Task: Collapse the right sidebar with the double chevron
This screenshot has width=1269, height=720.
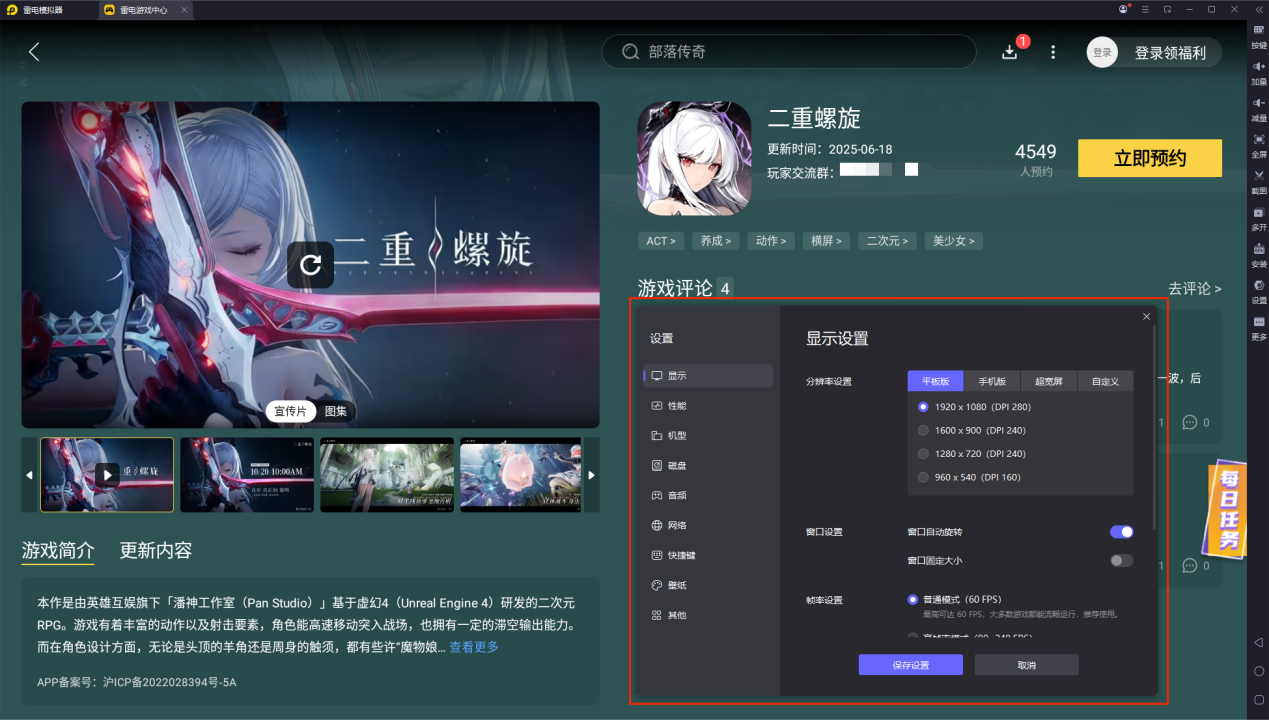Action: [1259, 9]
